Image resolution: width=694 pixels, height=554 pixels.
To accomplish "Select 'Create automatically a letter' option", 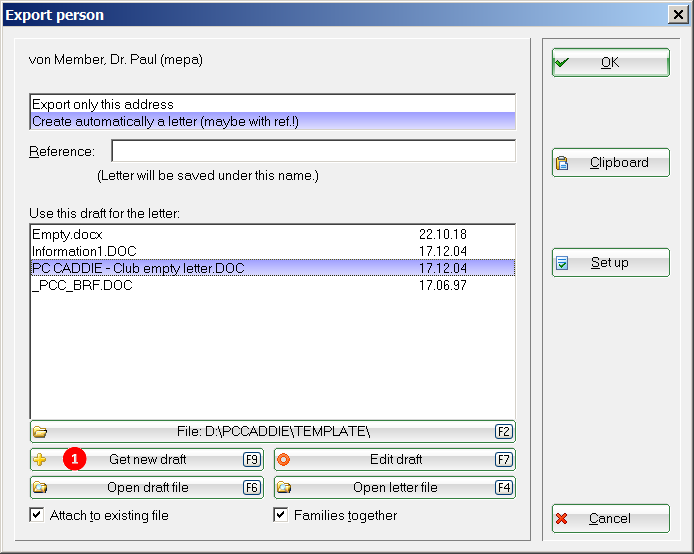I will [x=273, y=121].
